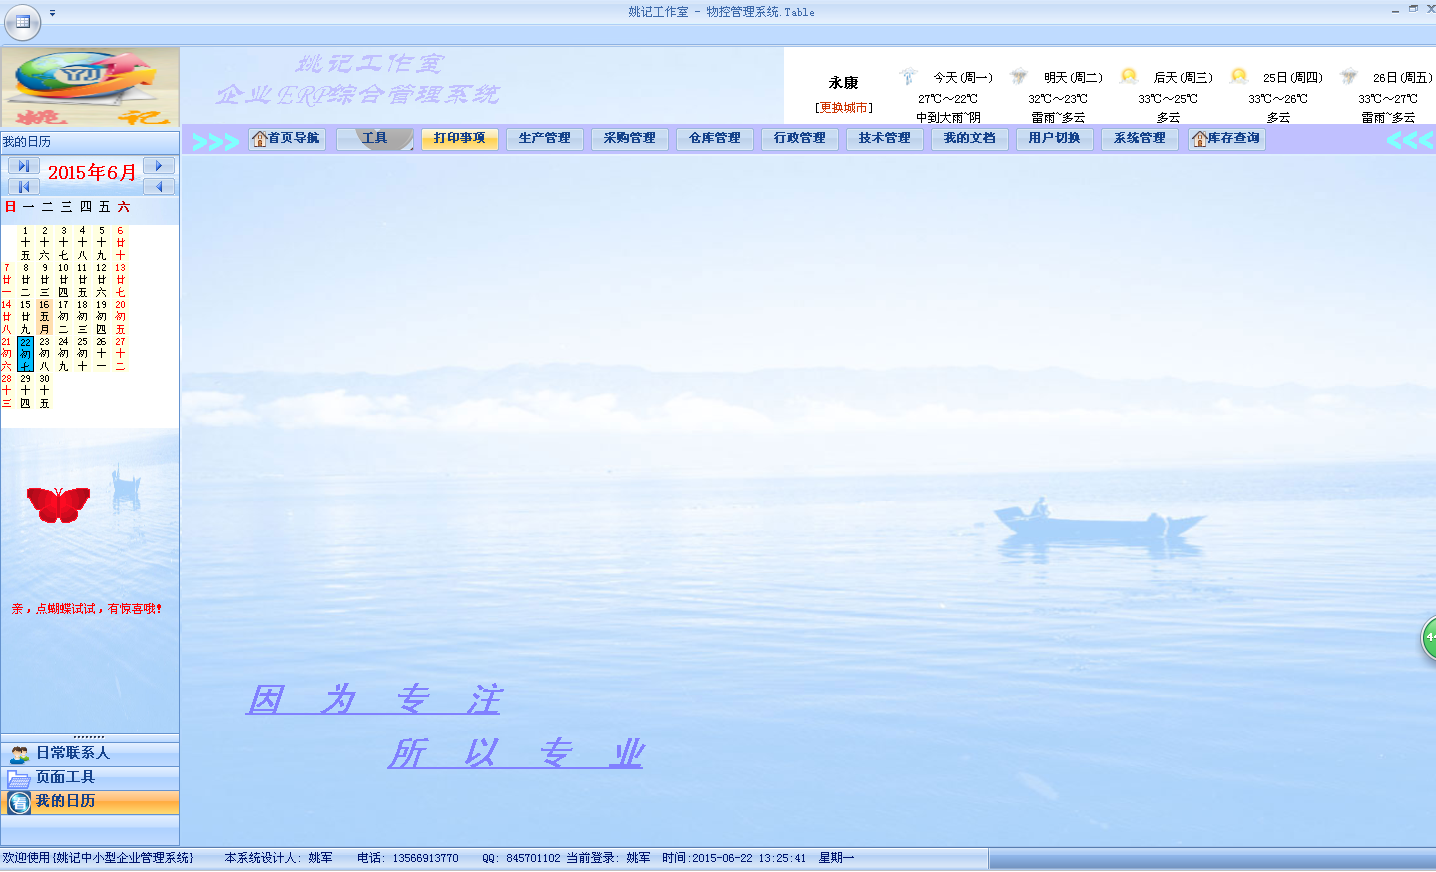Expand the 工具 tools dropdown

374,139
